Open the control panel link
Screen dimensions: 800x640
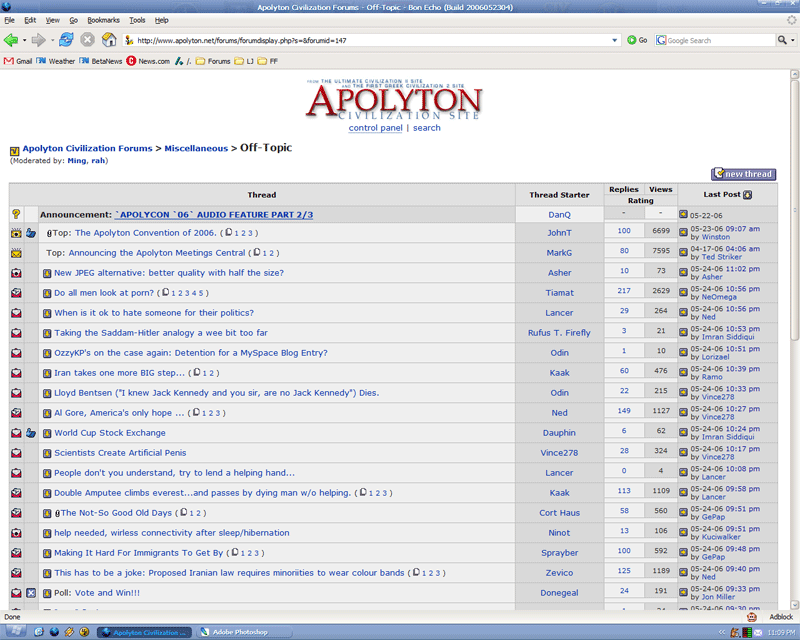tap(375, 128)
